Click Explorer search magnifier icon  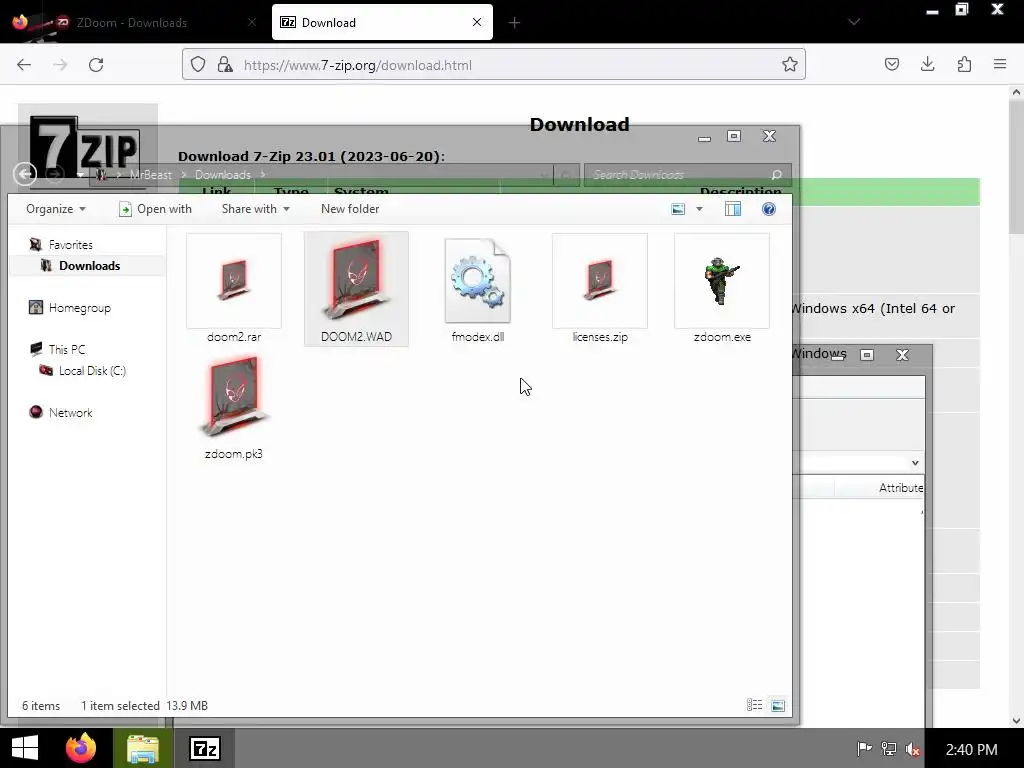pyautogui.click(x=776, y=174)
